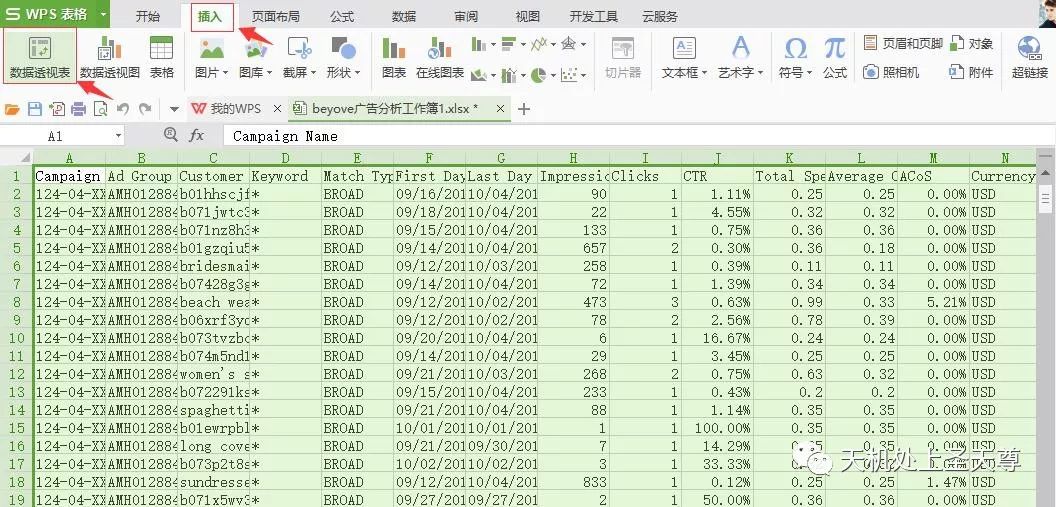Click the redo arrow
This screenshot has height=507, width=1056.
(x=145, y=109)
